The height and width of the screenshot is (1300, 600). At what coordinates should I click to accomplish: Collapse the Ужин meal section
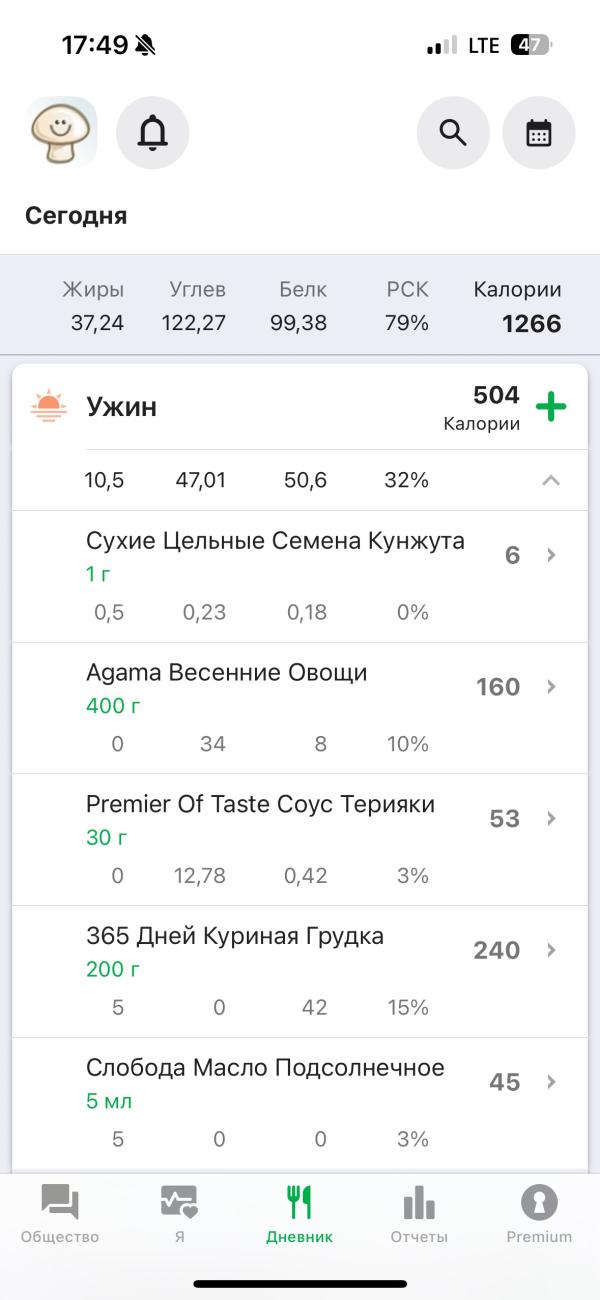(551, 481)
